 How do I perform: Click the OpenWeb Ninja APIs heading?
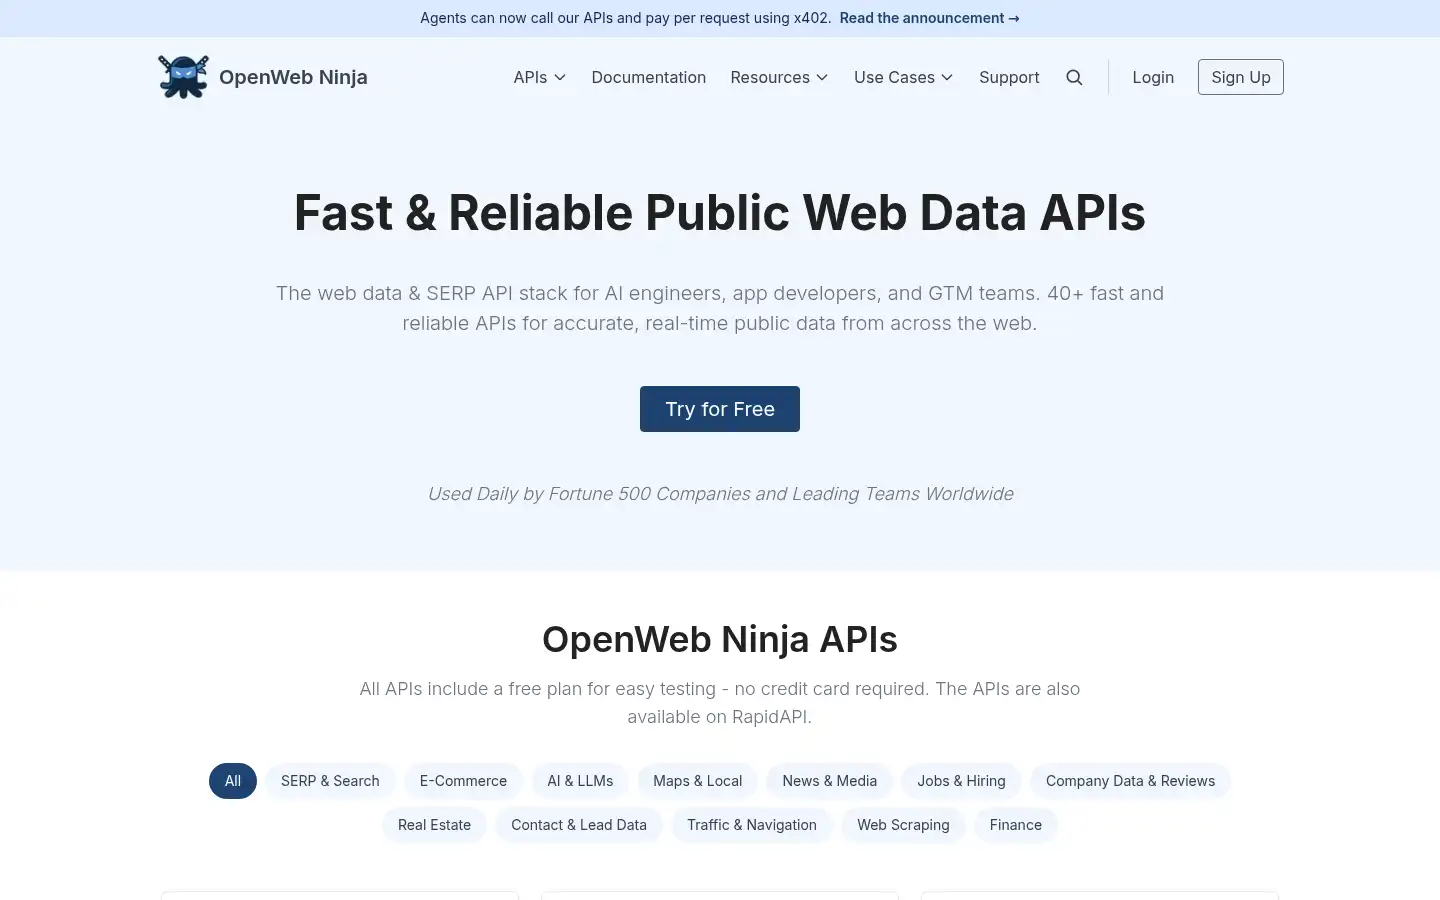720,639
